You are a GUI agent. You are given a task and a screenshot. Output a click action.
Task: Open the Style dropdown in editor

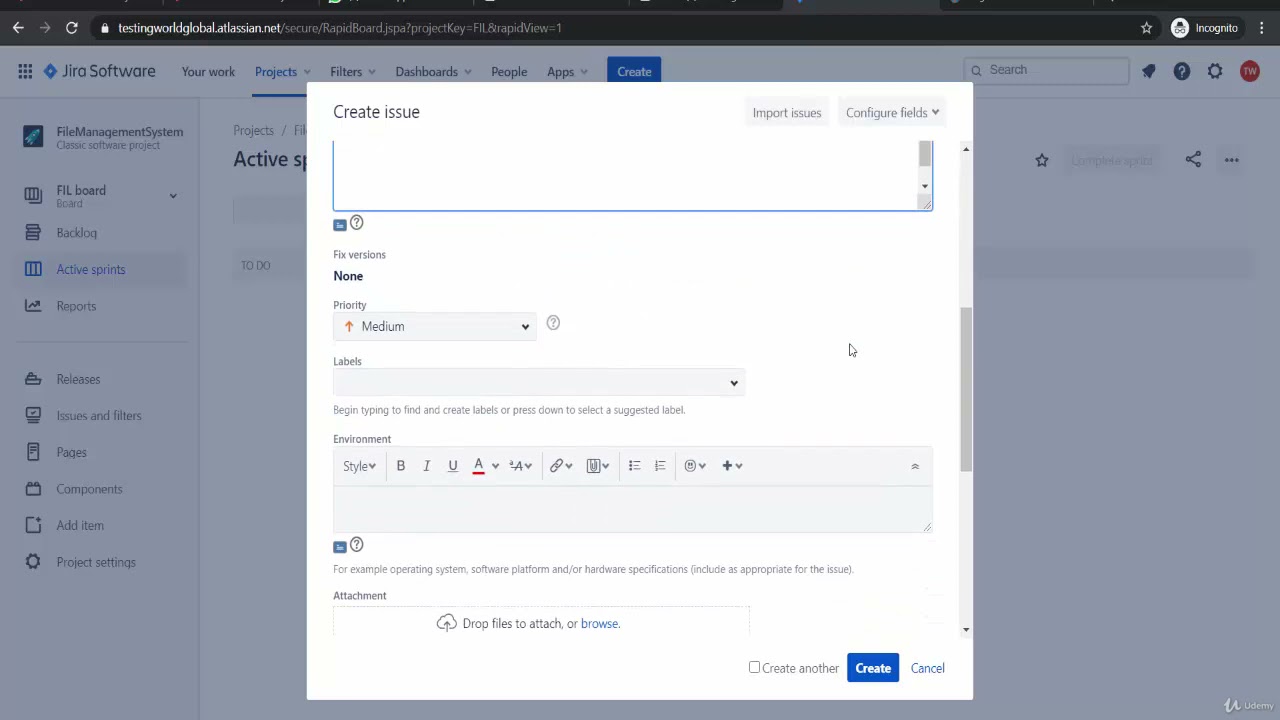(359, 466)
